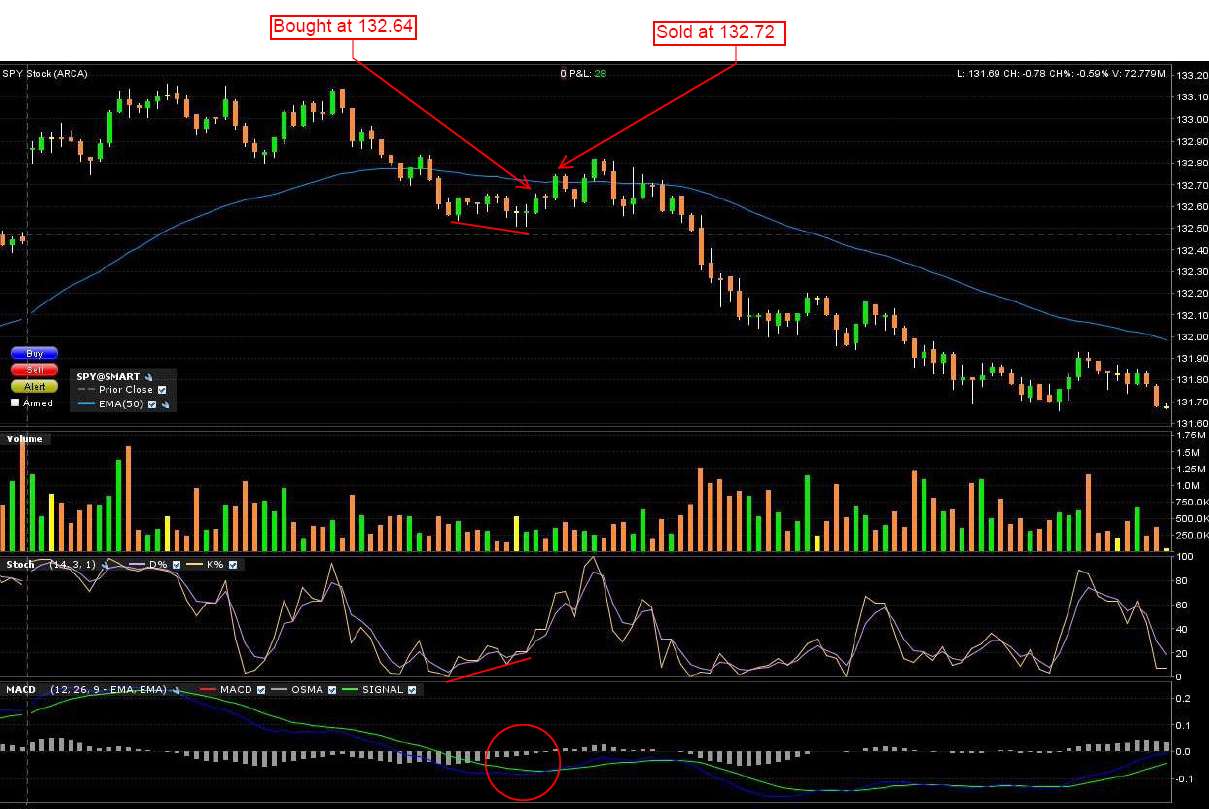
Task: Open MACD indicator settings wrench
Action: pos(178,690)
